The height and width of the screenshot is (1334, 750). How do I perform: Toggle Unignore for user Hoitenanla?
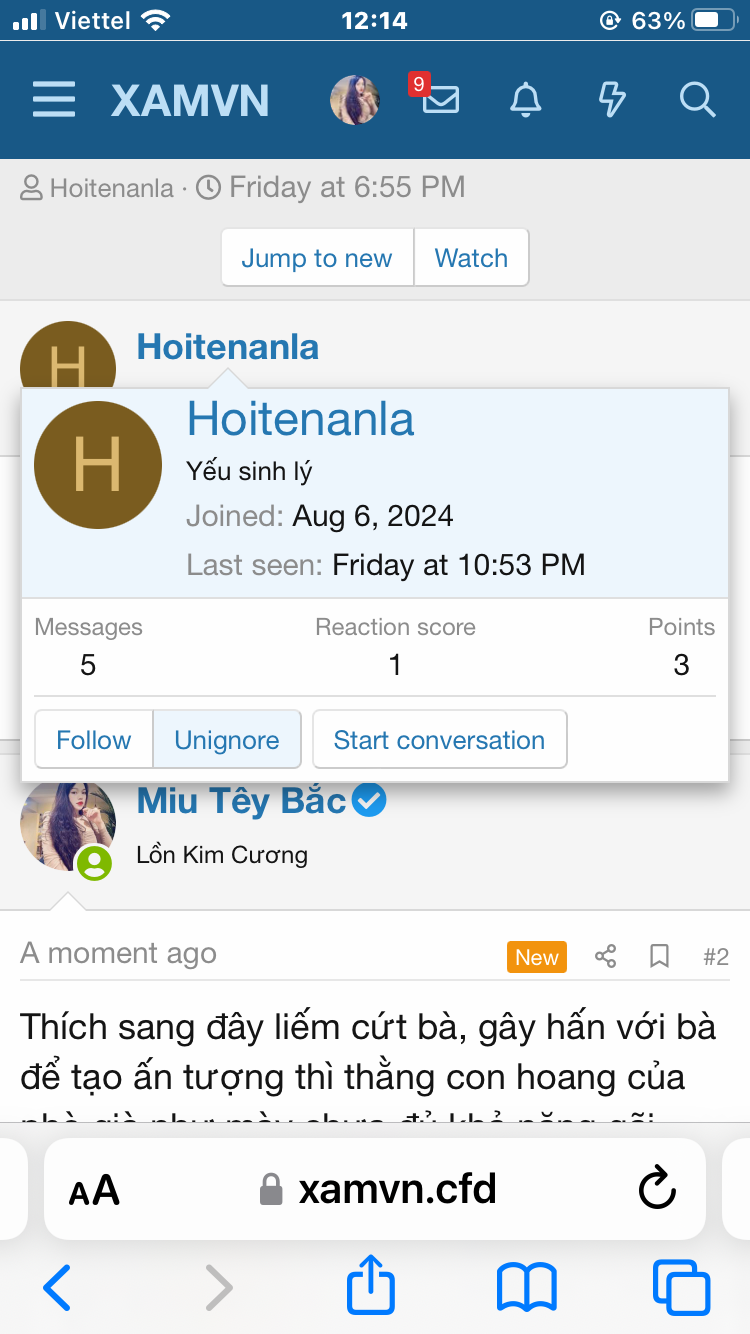click(x=227, y=740)
